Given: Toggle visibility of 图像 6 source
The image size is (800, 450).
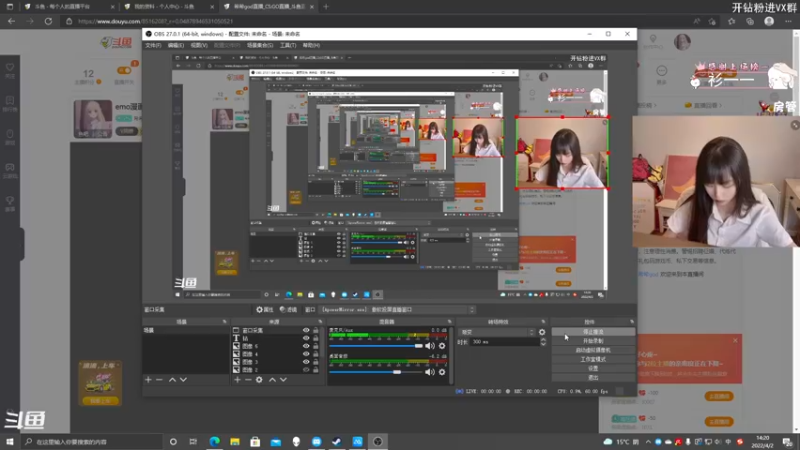Looking at the screenshot, I should pyautogui.click(x=306, y=346).
